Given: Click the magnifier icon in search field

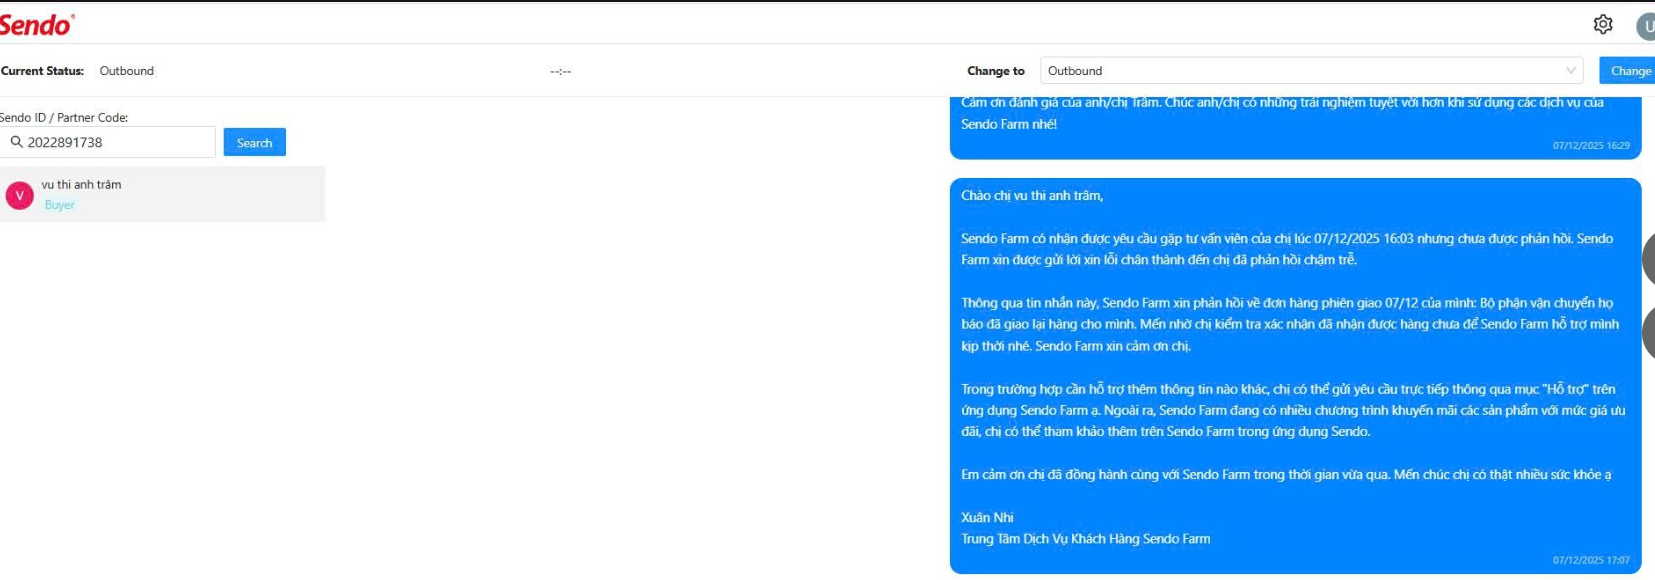Looking at the screenshot, I should pos(16,142).
